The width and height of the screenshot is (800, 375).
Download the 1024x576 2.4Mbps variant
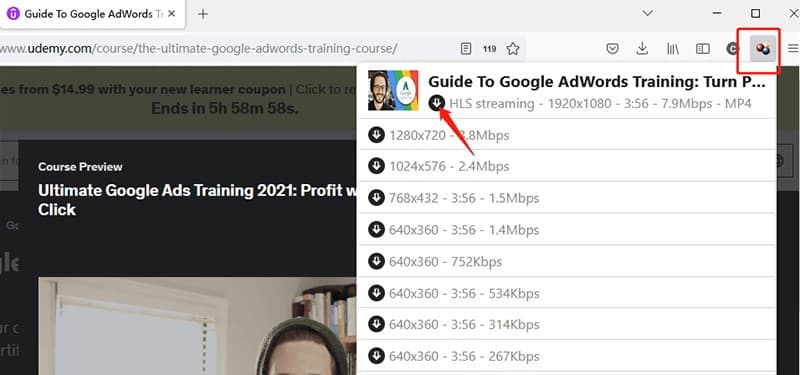click(376, 166)
